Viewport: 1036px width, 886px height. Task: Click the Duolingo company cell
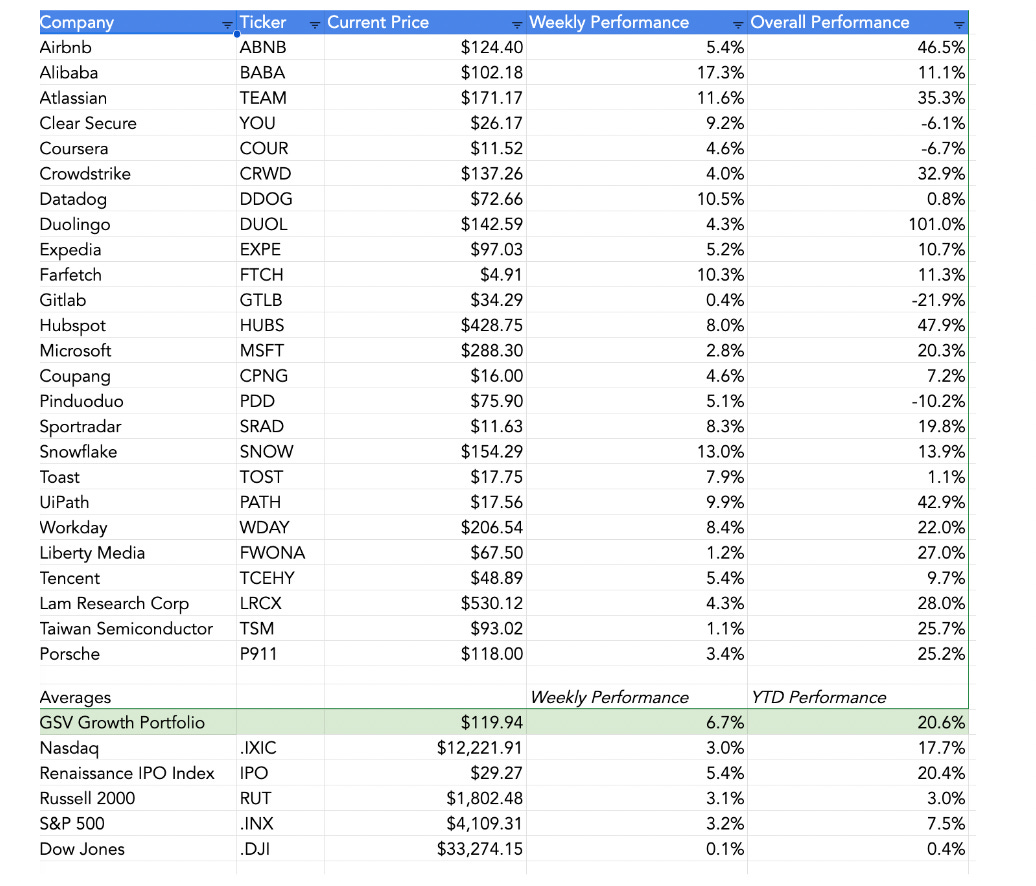point(137,224)
